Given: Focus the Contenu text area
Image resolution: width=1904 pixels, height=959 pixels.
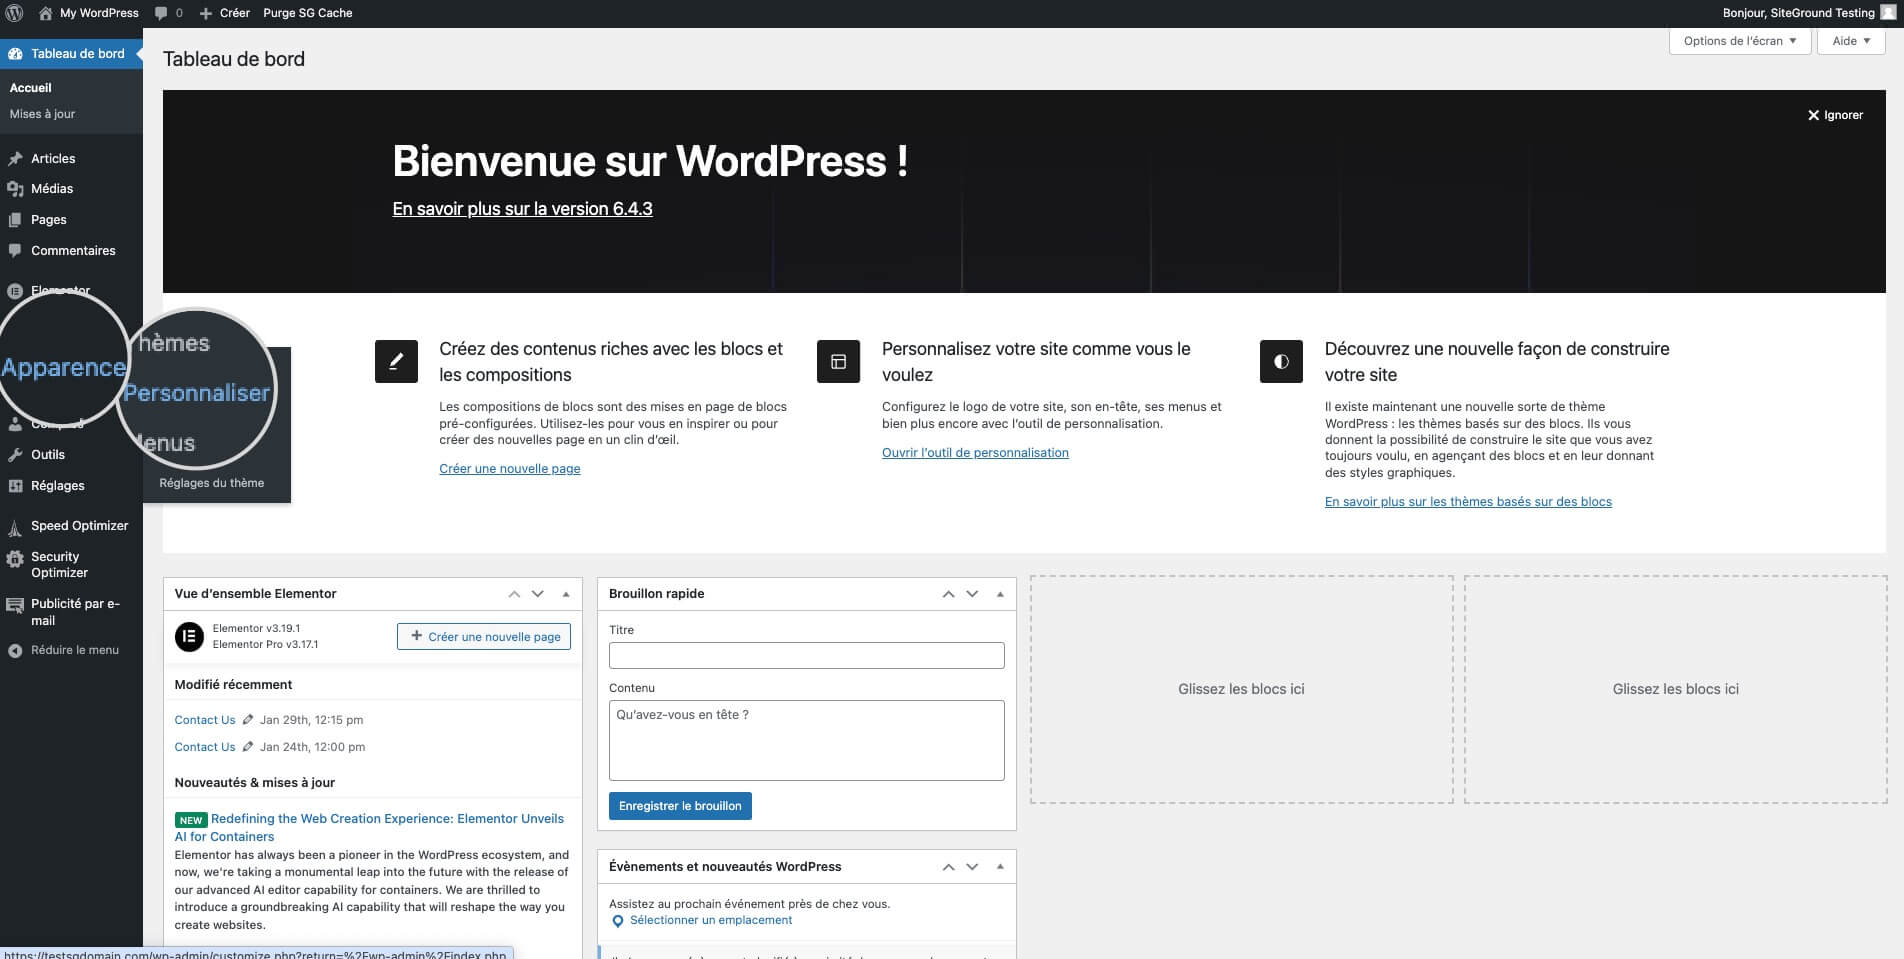Looking at the screenshot, I should [806, 740].
